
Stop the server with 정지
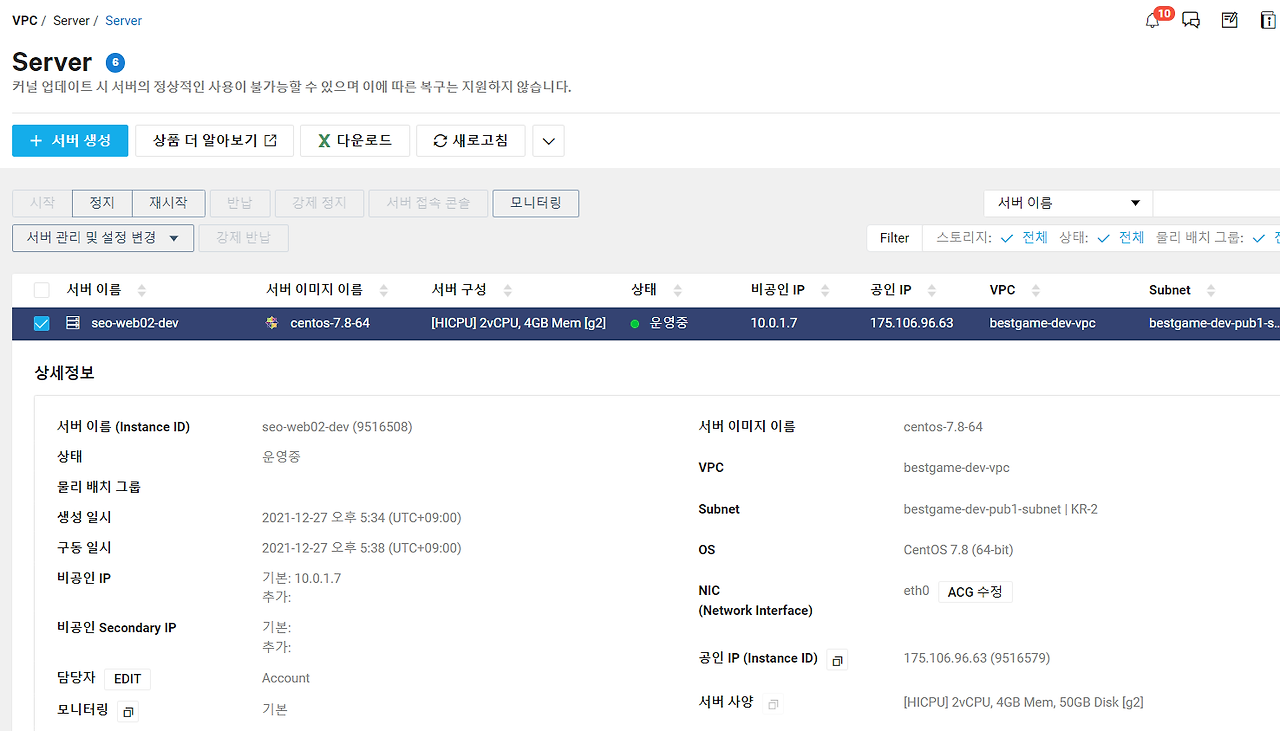(102, 203)
